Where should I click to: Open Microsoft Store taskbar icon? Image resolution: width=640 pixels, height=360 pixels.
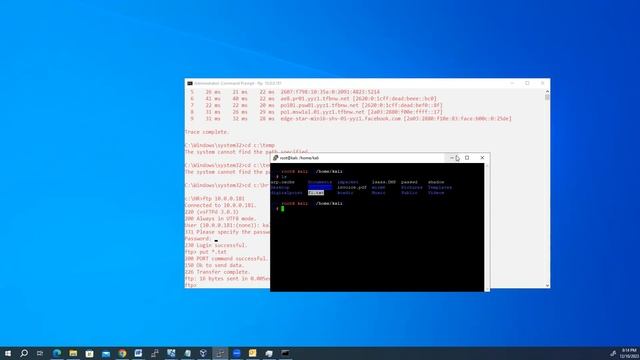[x=89, y=353]
